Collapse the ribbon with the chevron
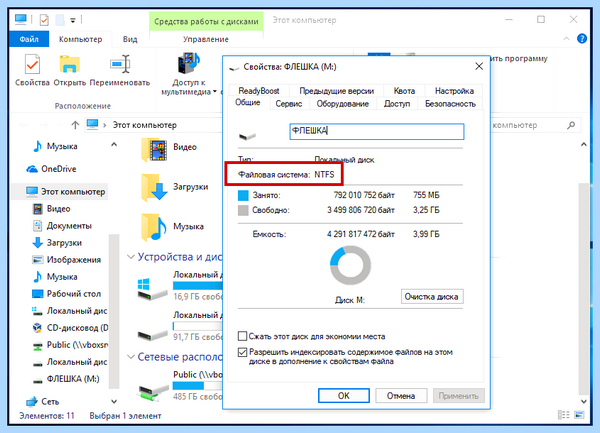 566,39
